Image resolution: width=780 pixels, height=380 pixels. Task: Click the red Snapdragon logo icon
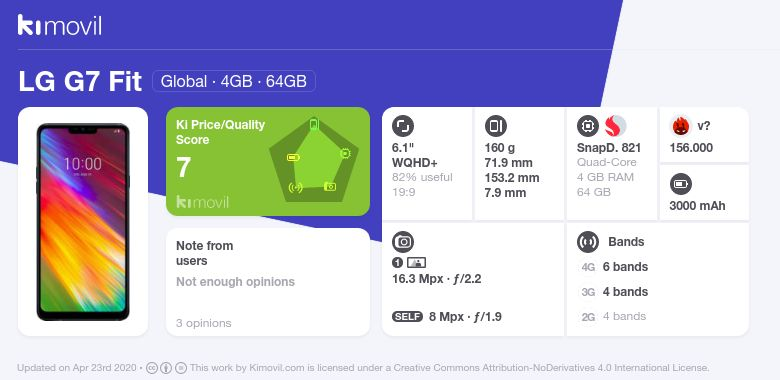click(615, 126)
